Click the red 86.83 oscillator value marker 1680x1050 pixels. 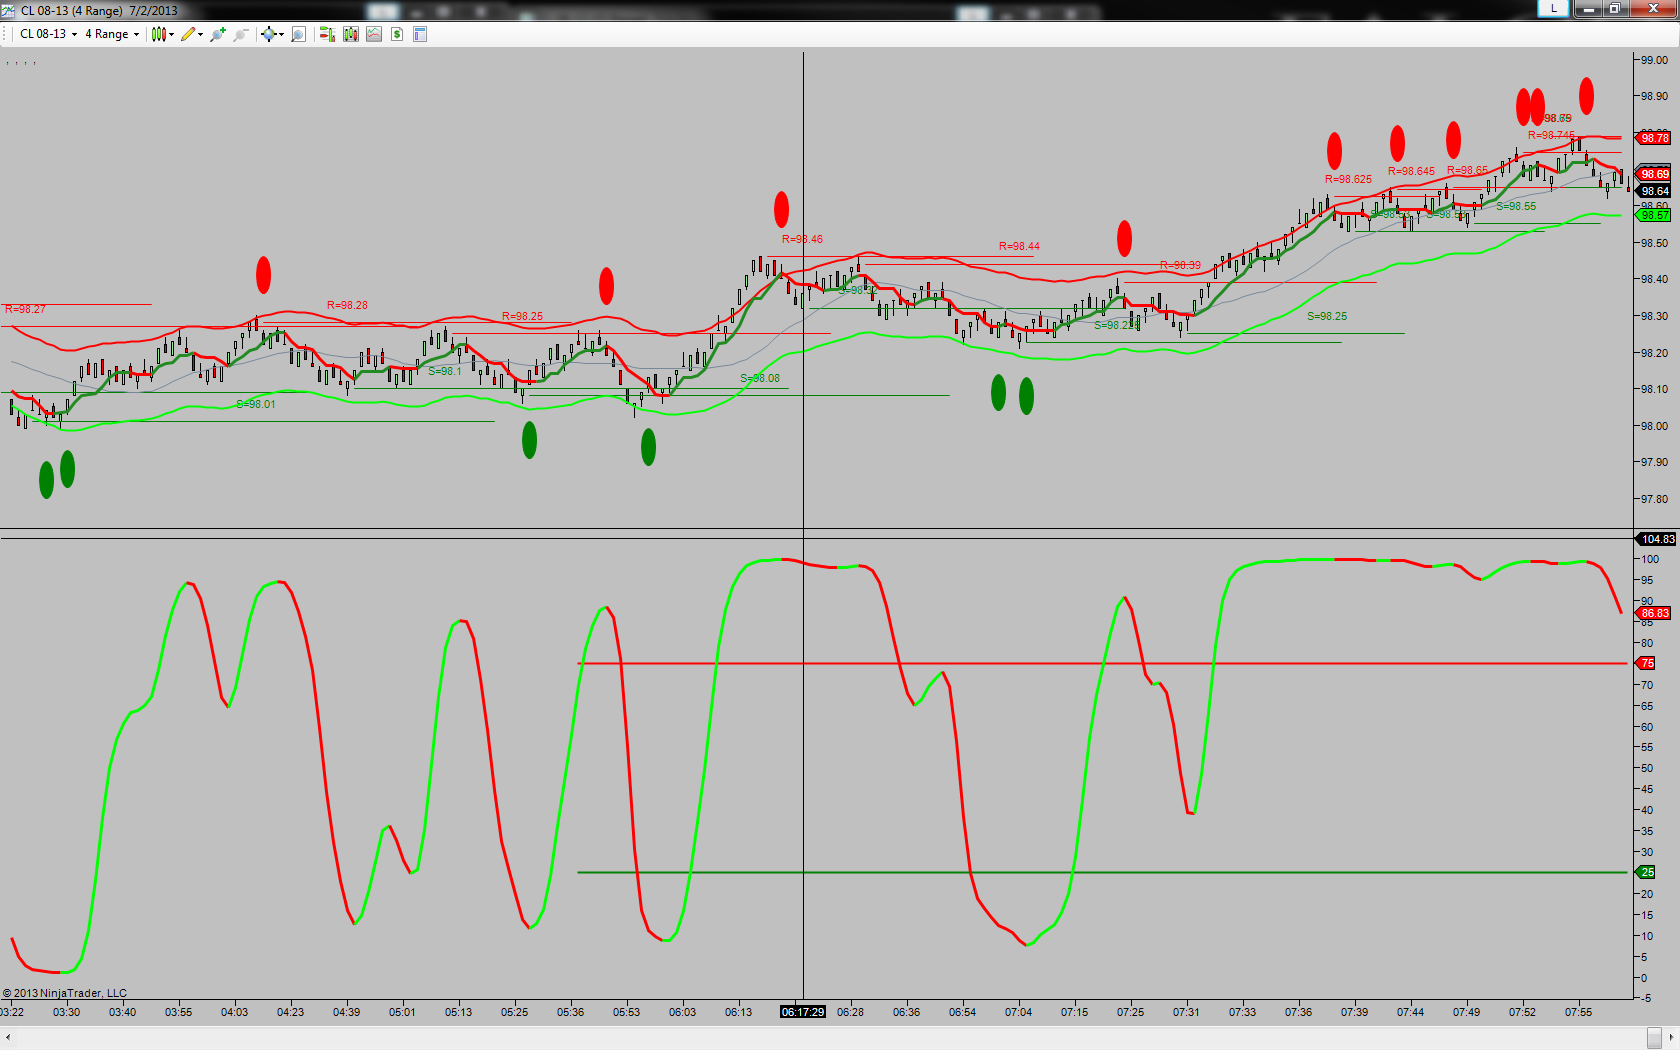coord(1654,613)
